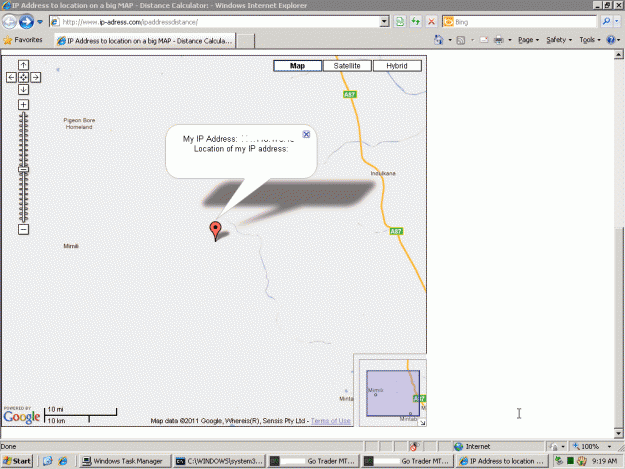Pan the map right with the arrow
Screen dimensions: 625x469
[x=35, y=77]
